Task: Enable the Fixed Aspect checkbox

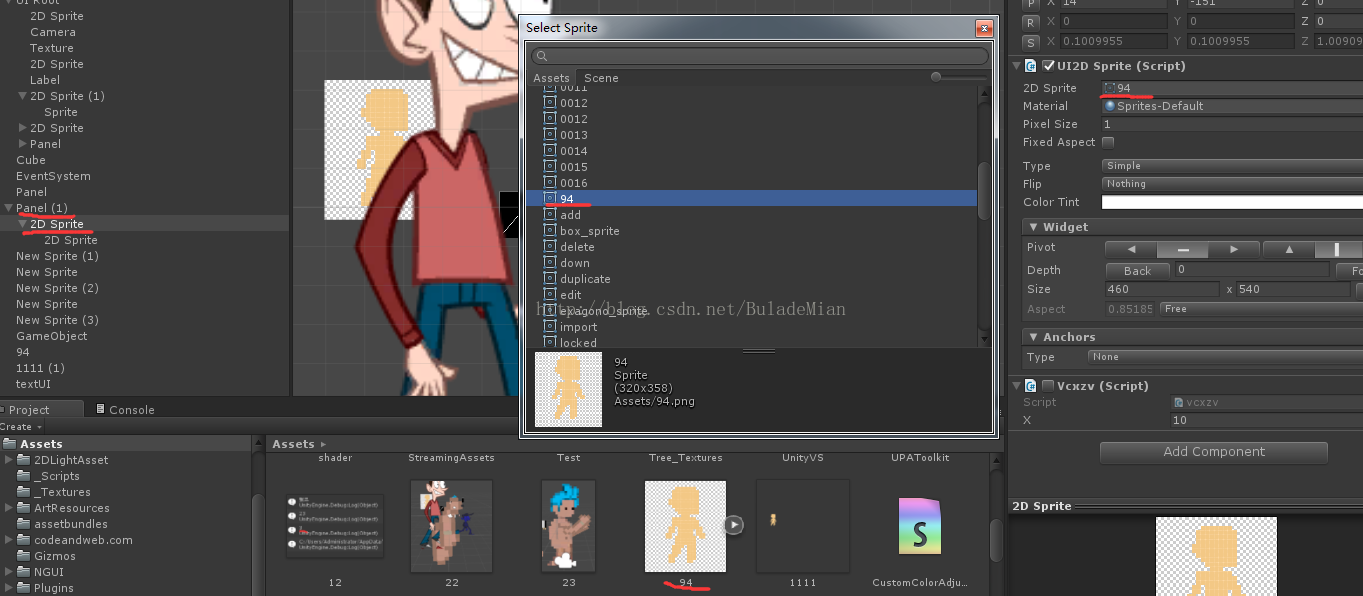Action: click(1108, 142)
